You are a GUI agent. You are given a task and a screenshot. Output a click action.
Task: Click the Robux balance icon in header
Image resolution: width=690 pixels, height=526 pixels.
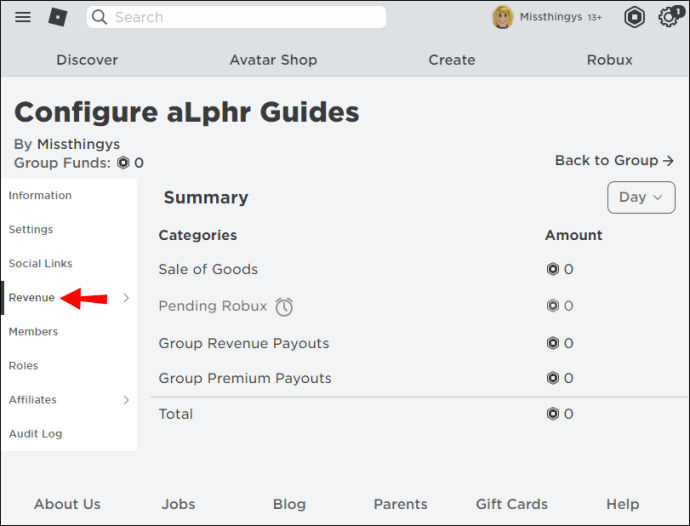point(634,17)
